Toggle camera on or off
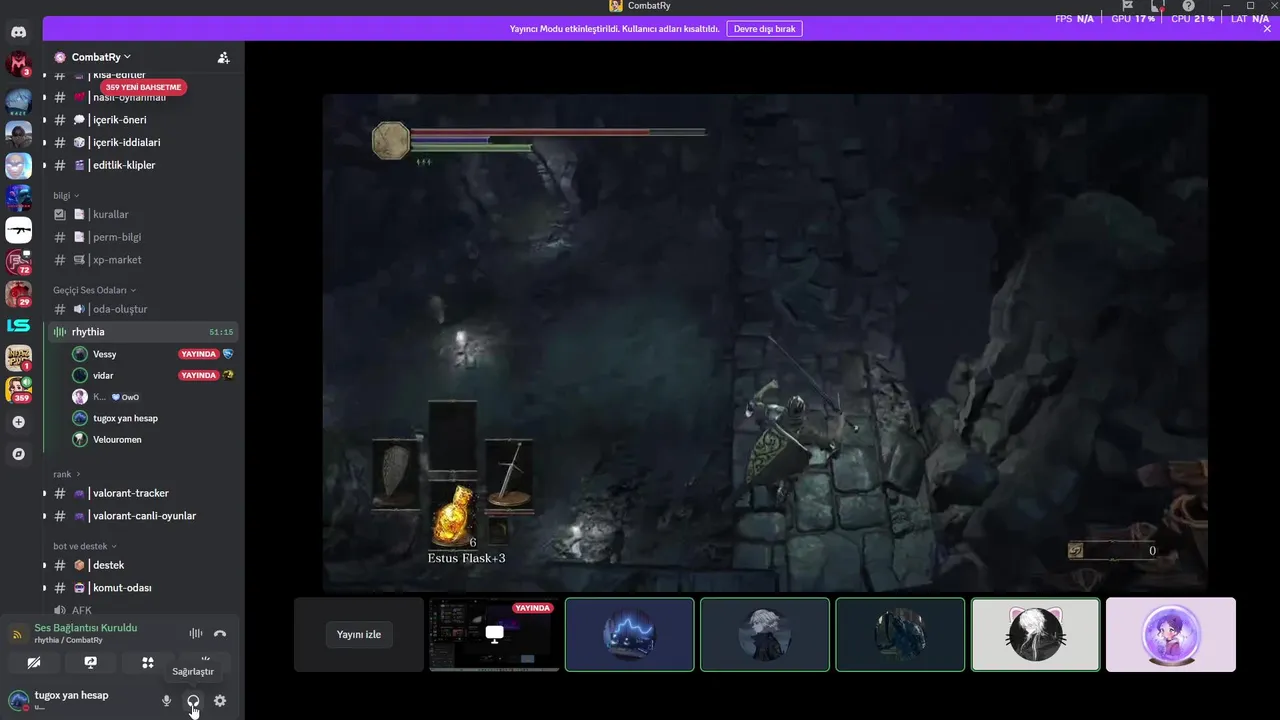This screenshot has width=1280, height=720. (x=33, y=662)
